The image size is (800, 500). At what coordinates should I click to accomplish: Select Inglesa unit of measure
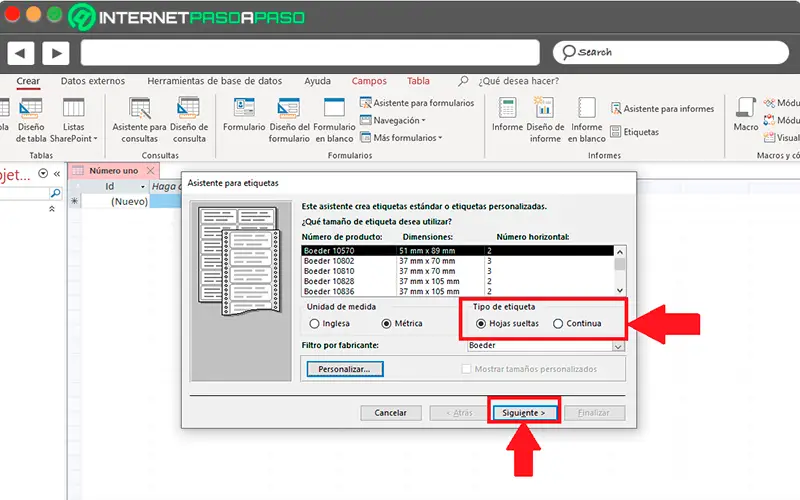[330, 323]
